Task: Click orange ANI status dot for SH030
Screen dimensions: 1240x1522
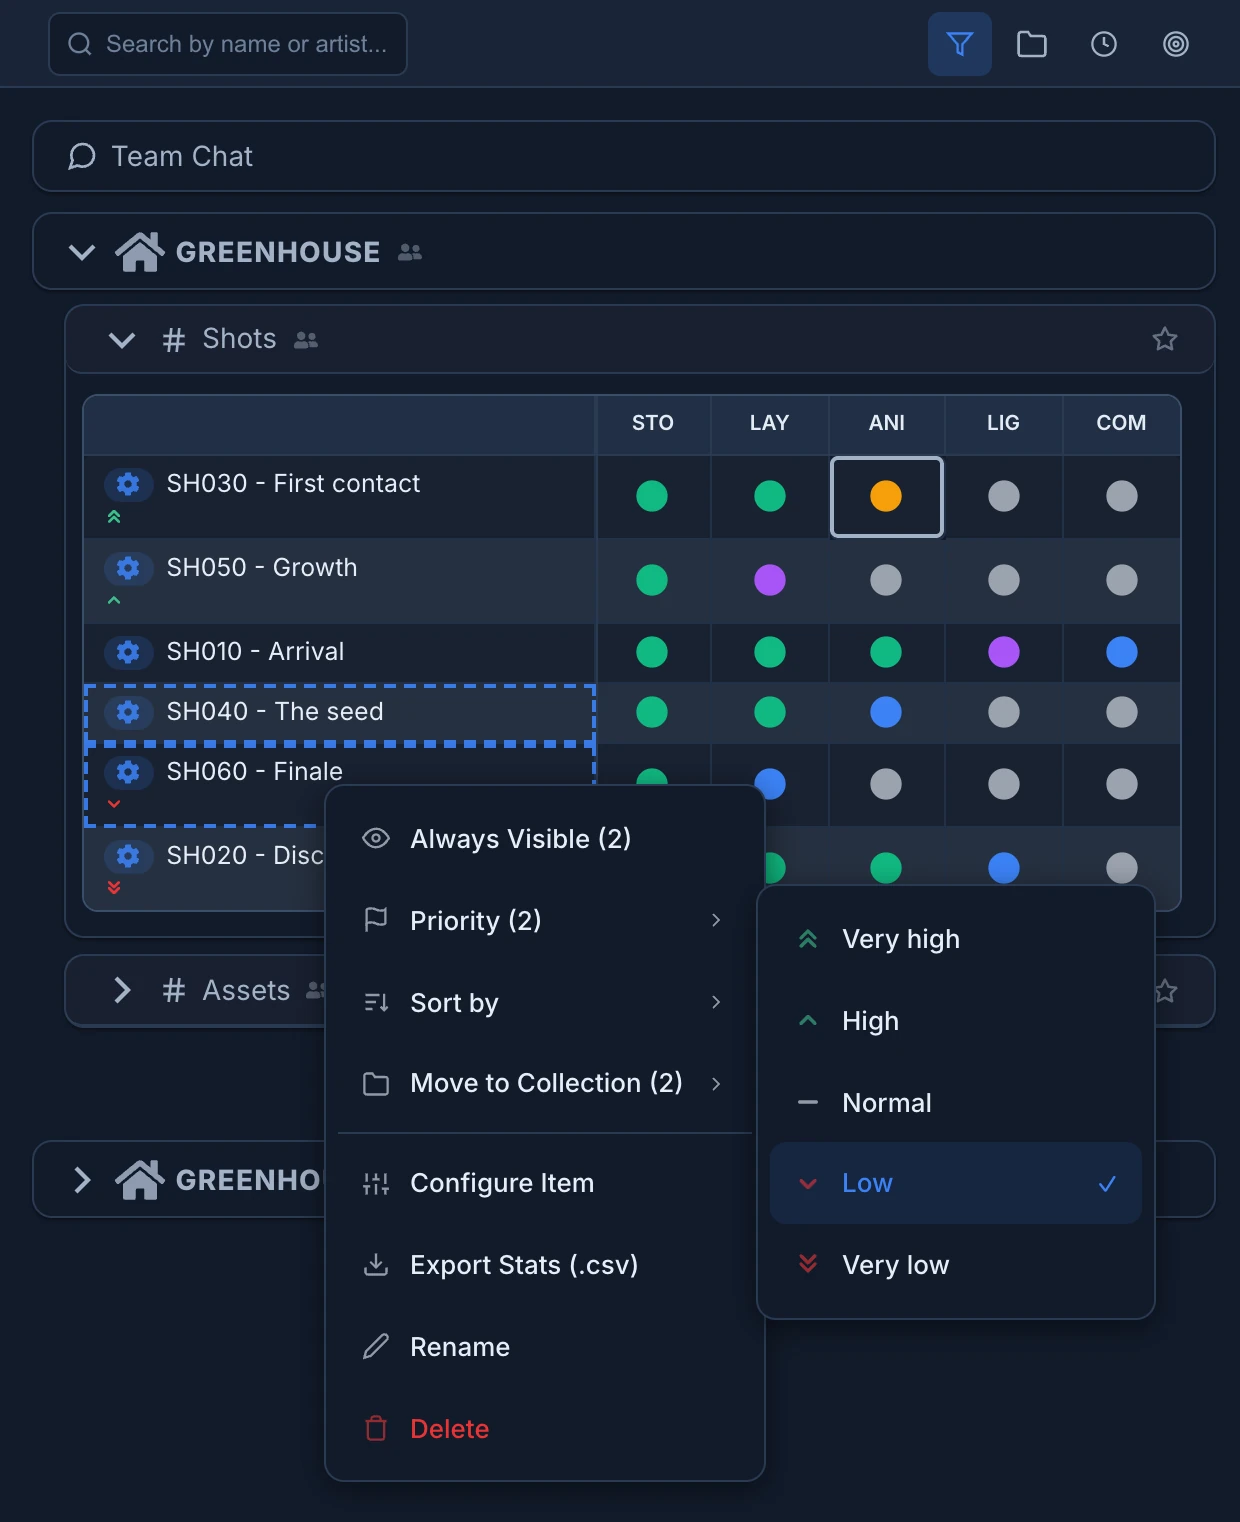Action: [x=886, y=496]
